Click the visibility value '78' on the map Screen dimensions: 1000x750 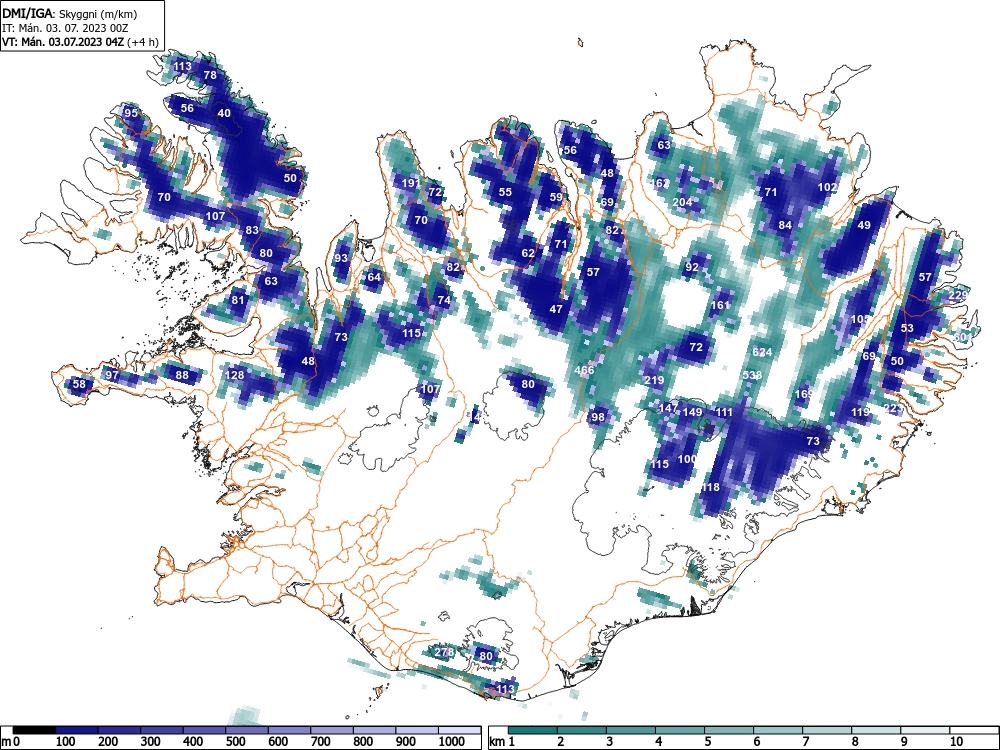pyautogui.click(x=210, y=75)
